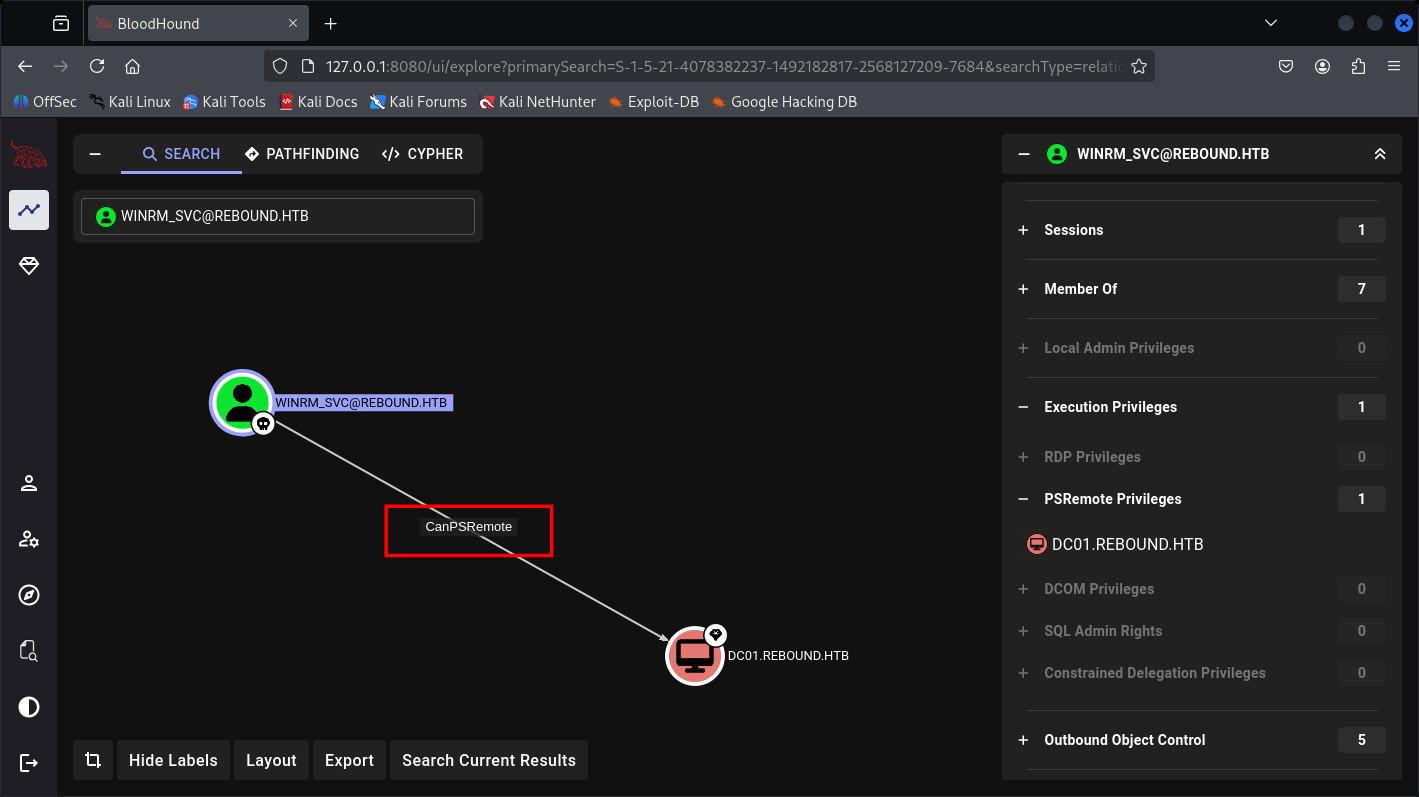Screen dimensions: 1419x797
Task: Open the Administration user-gear icon
Action: (x=29, y=540)
